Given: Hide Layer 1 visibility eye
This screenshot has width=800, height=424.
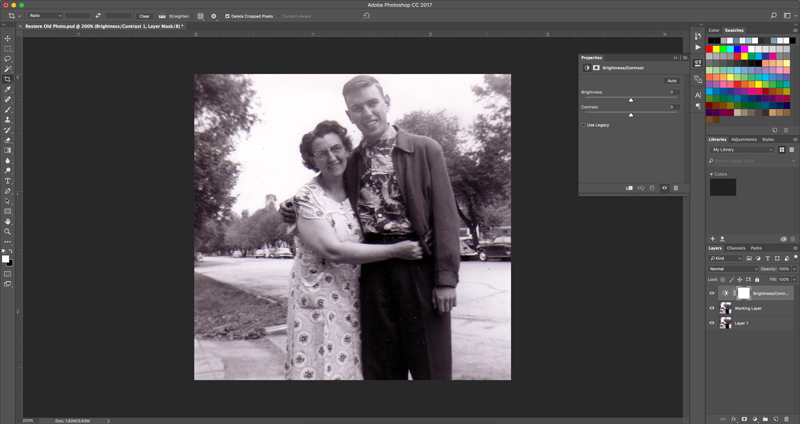Looking at the screenshot, I should point(712,323).
